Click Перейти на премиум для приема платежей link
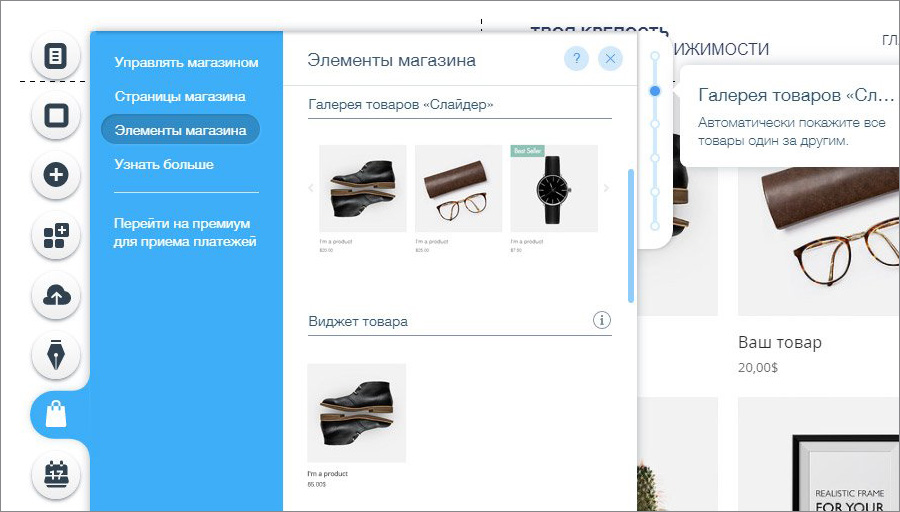Image resolution: width=900 pixels, height=512 pixels. (x=185, y=232)
